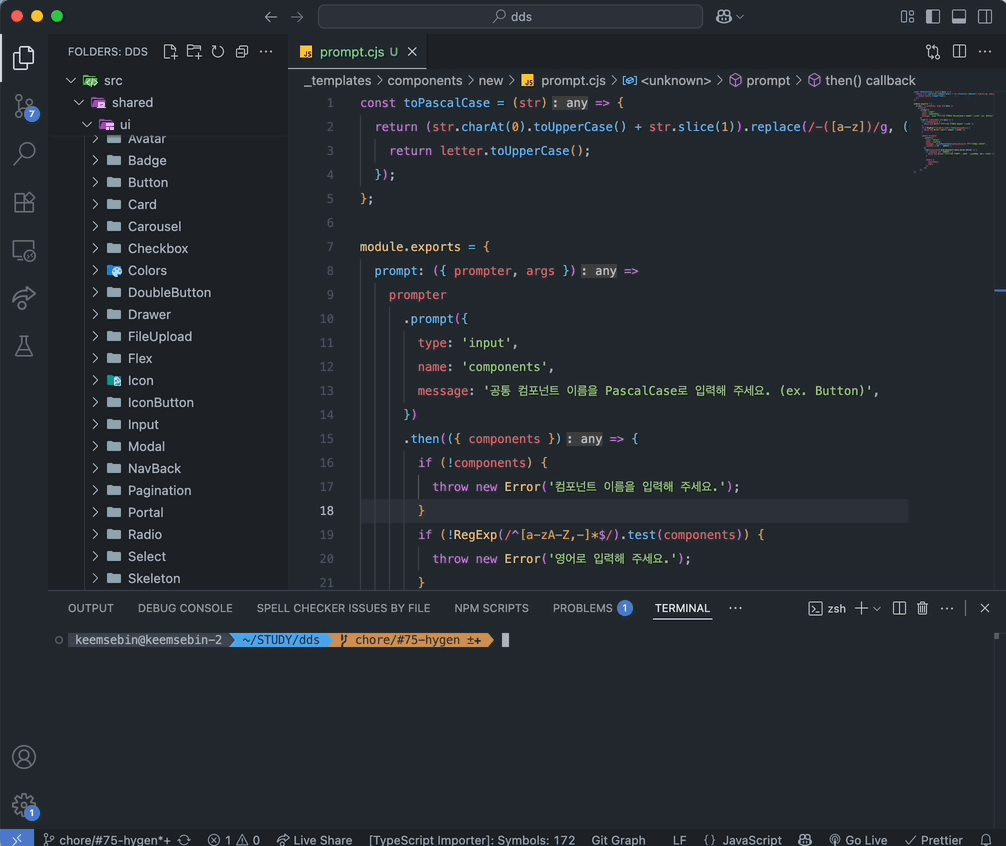Toggle the bottom panel layout button
The width and height of the screenshot is (1006, 846).
959,17
